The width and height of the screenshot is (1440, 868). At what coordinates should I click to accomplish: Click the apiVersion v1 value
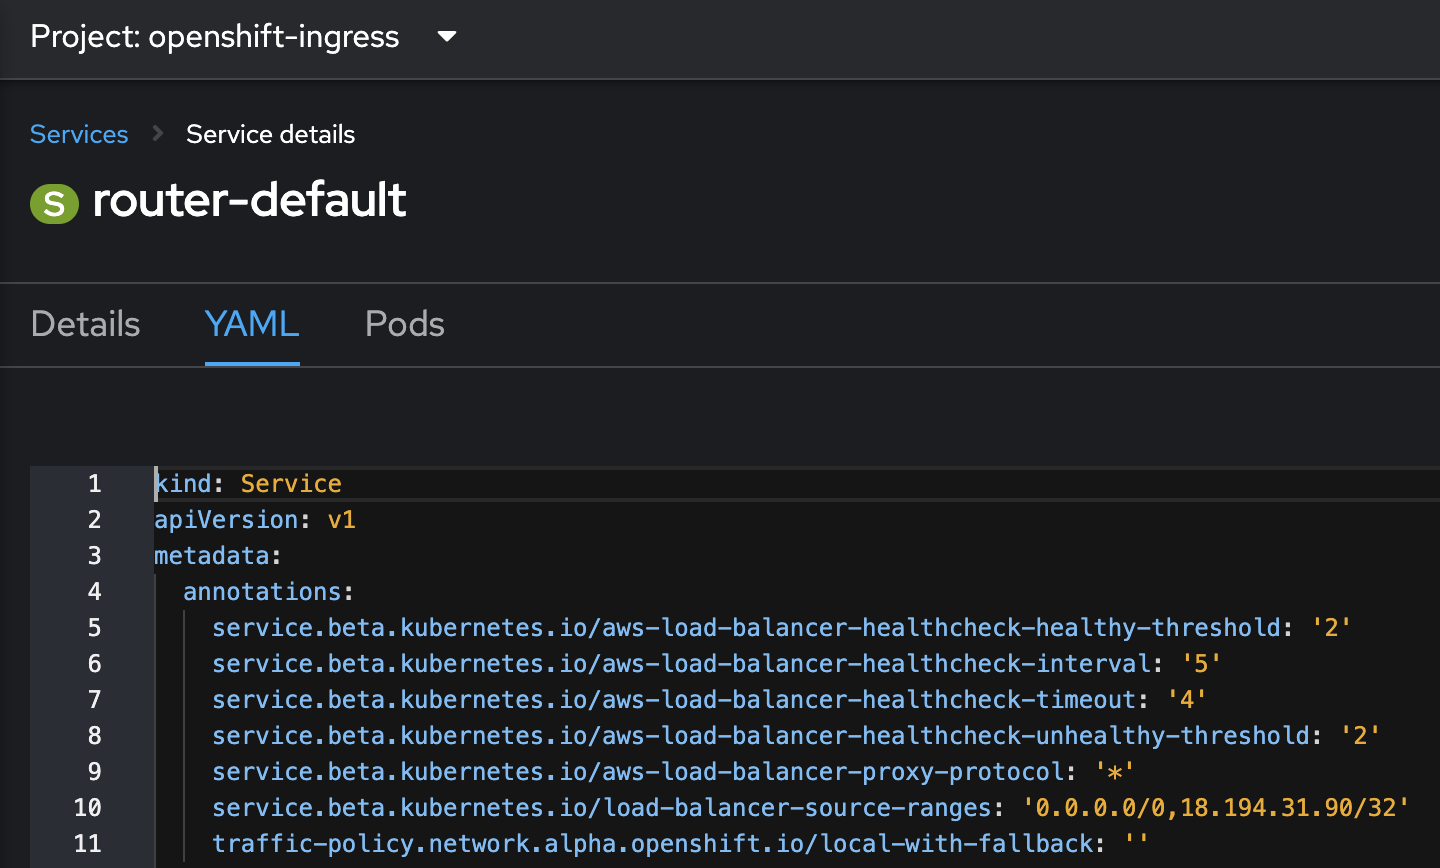pyautogui.click(x=341, y=519)
